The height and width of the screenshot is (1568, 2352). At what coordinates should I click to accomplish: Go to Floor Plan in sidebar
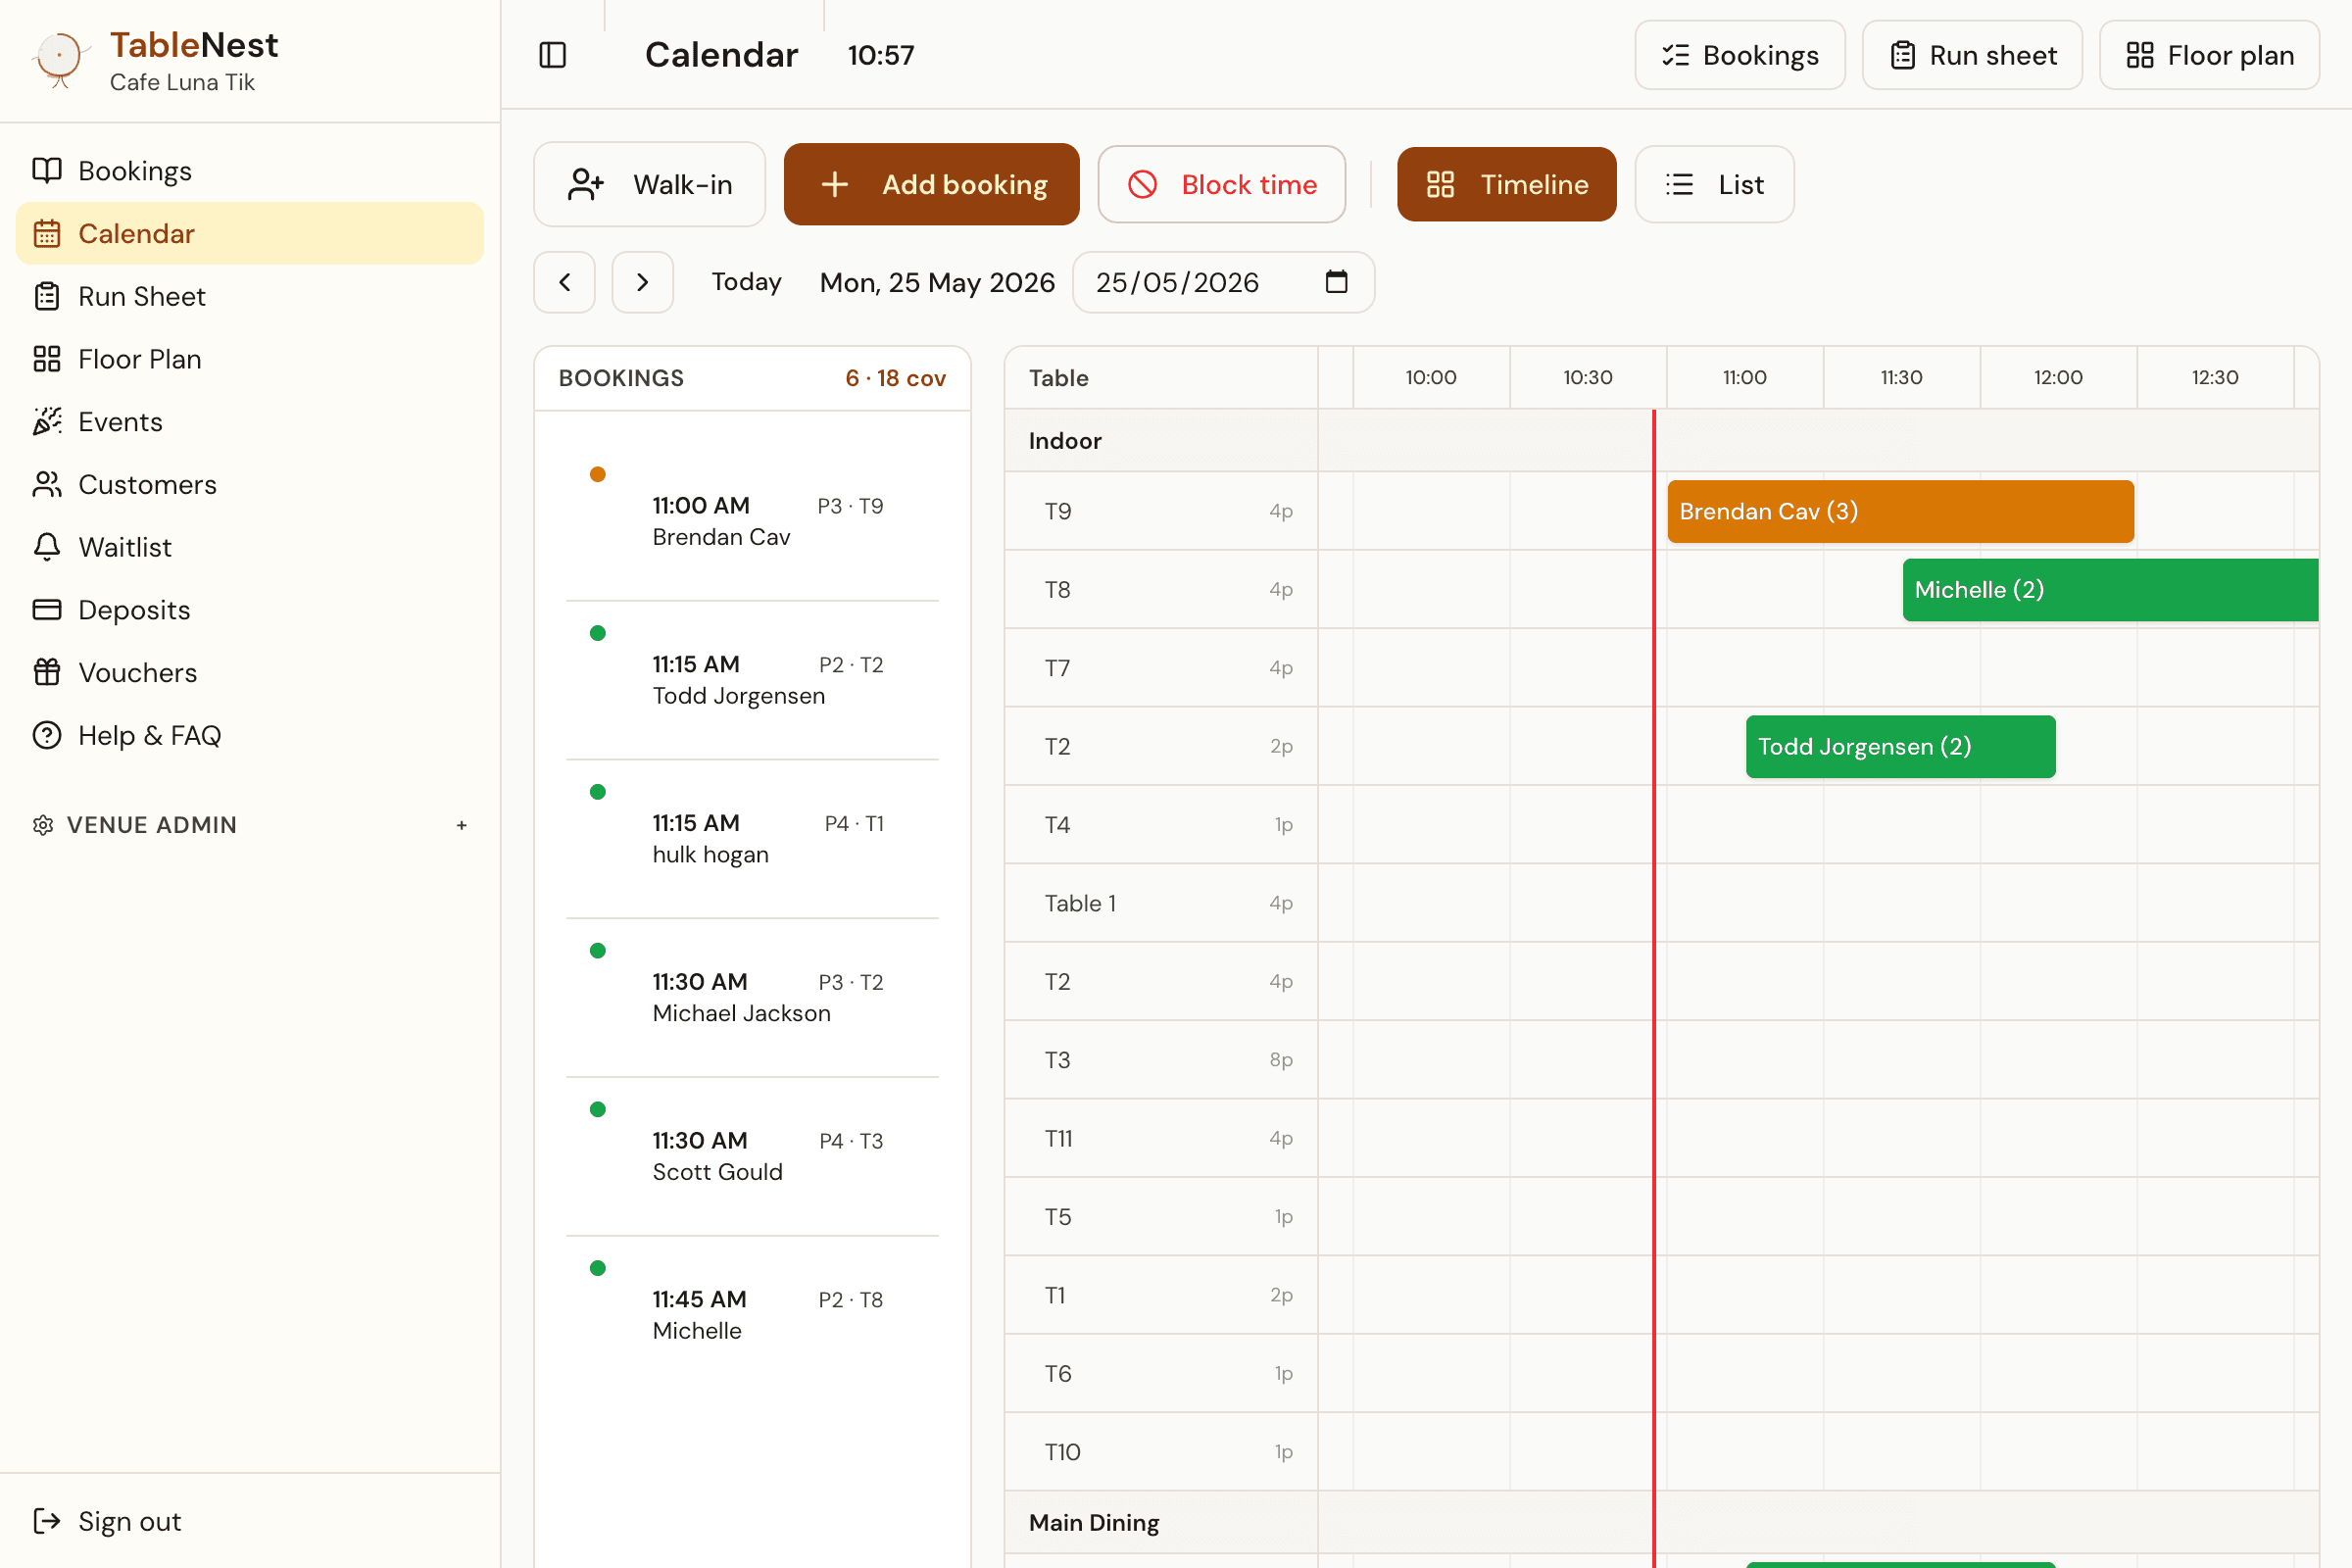click(x=250, y=359)
